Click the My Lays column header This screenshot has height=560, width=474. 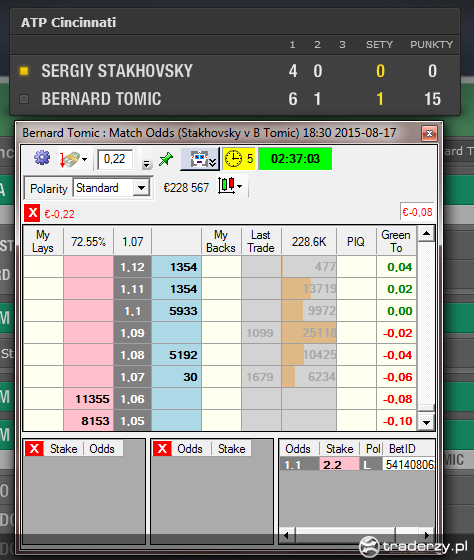43,241
